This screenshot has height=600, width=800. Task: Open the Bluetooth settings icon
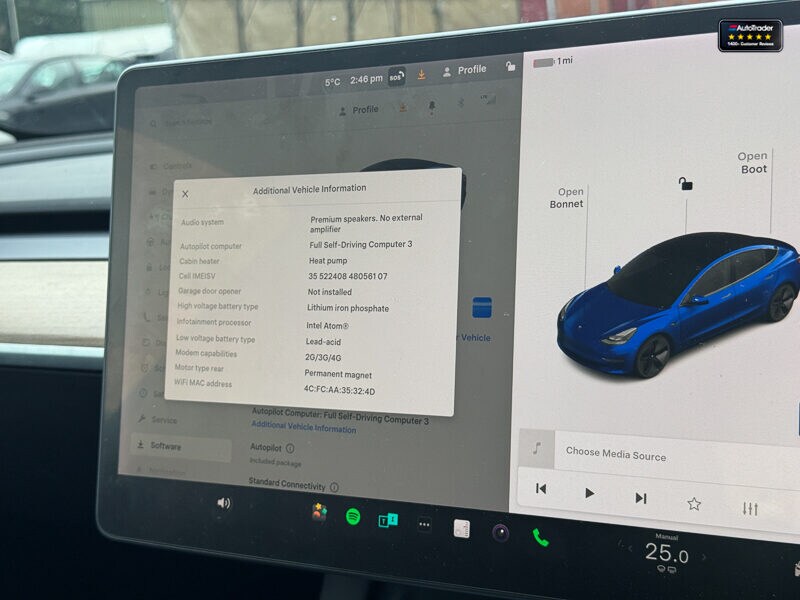(461, 101)
